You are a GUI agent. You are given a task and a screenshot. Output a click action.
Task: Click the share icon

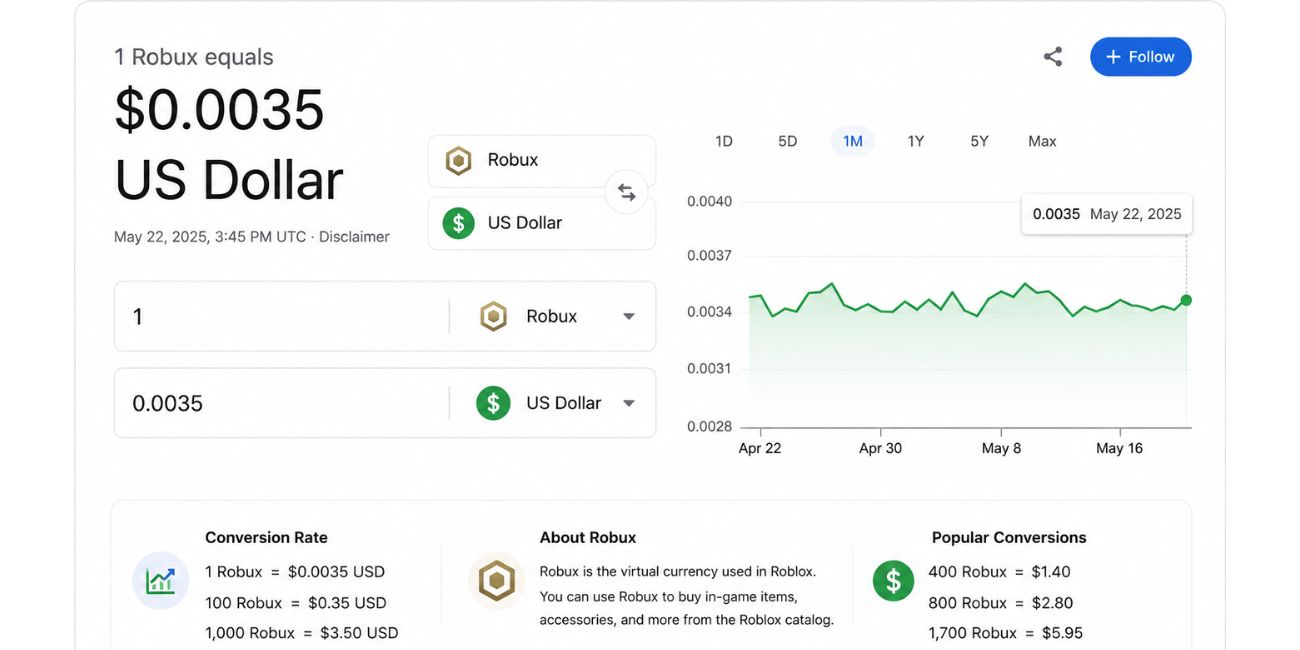pos(1052,57)
